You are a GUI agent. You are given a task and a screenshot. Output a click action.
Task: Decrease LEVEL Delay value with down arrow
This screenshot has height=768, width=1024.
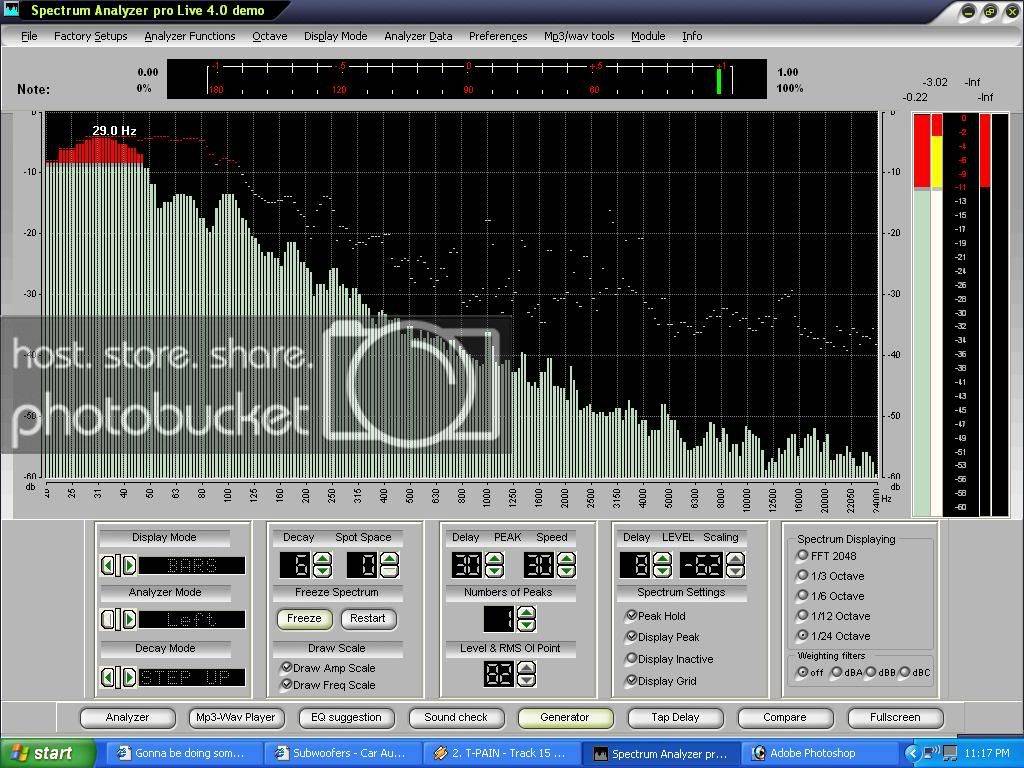[662, 571]
